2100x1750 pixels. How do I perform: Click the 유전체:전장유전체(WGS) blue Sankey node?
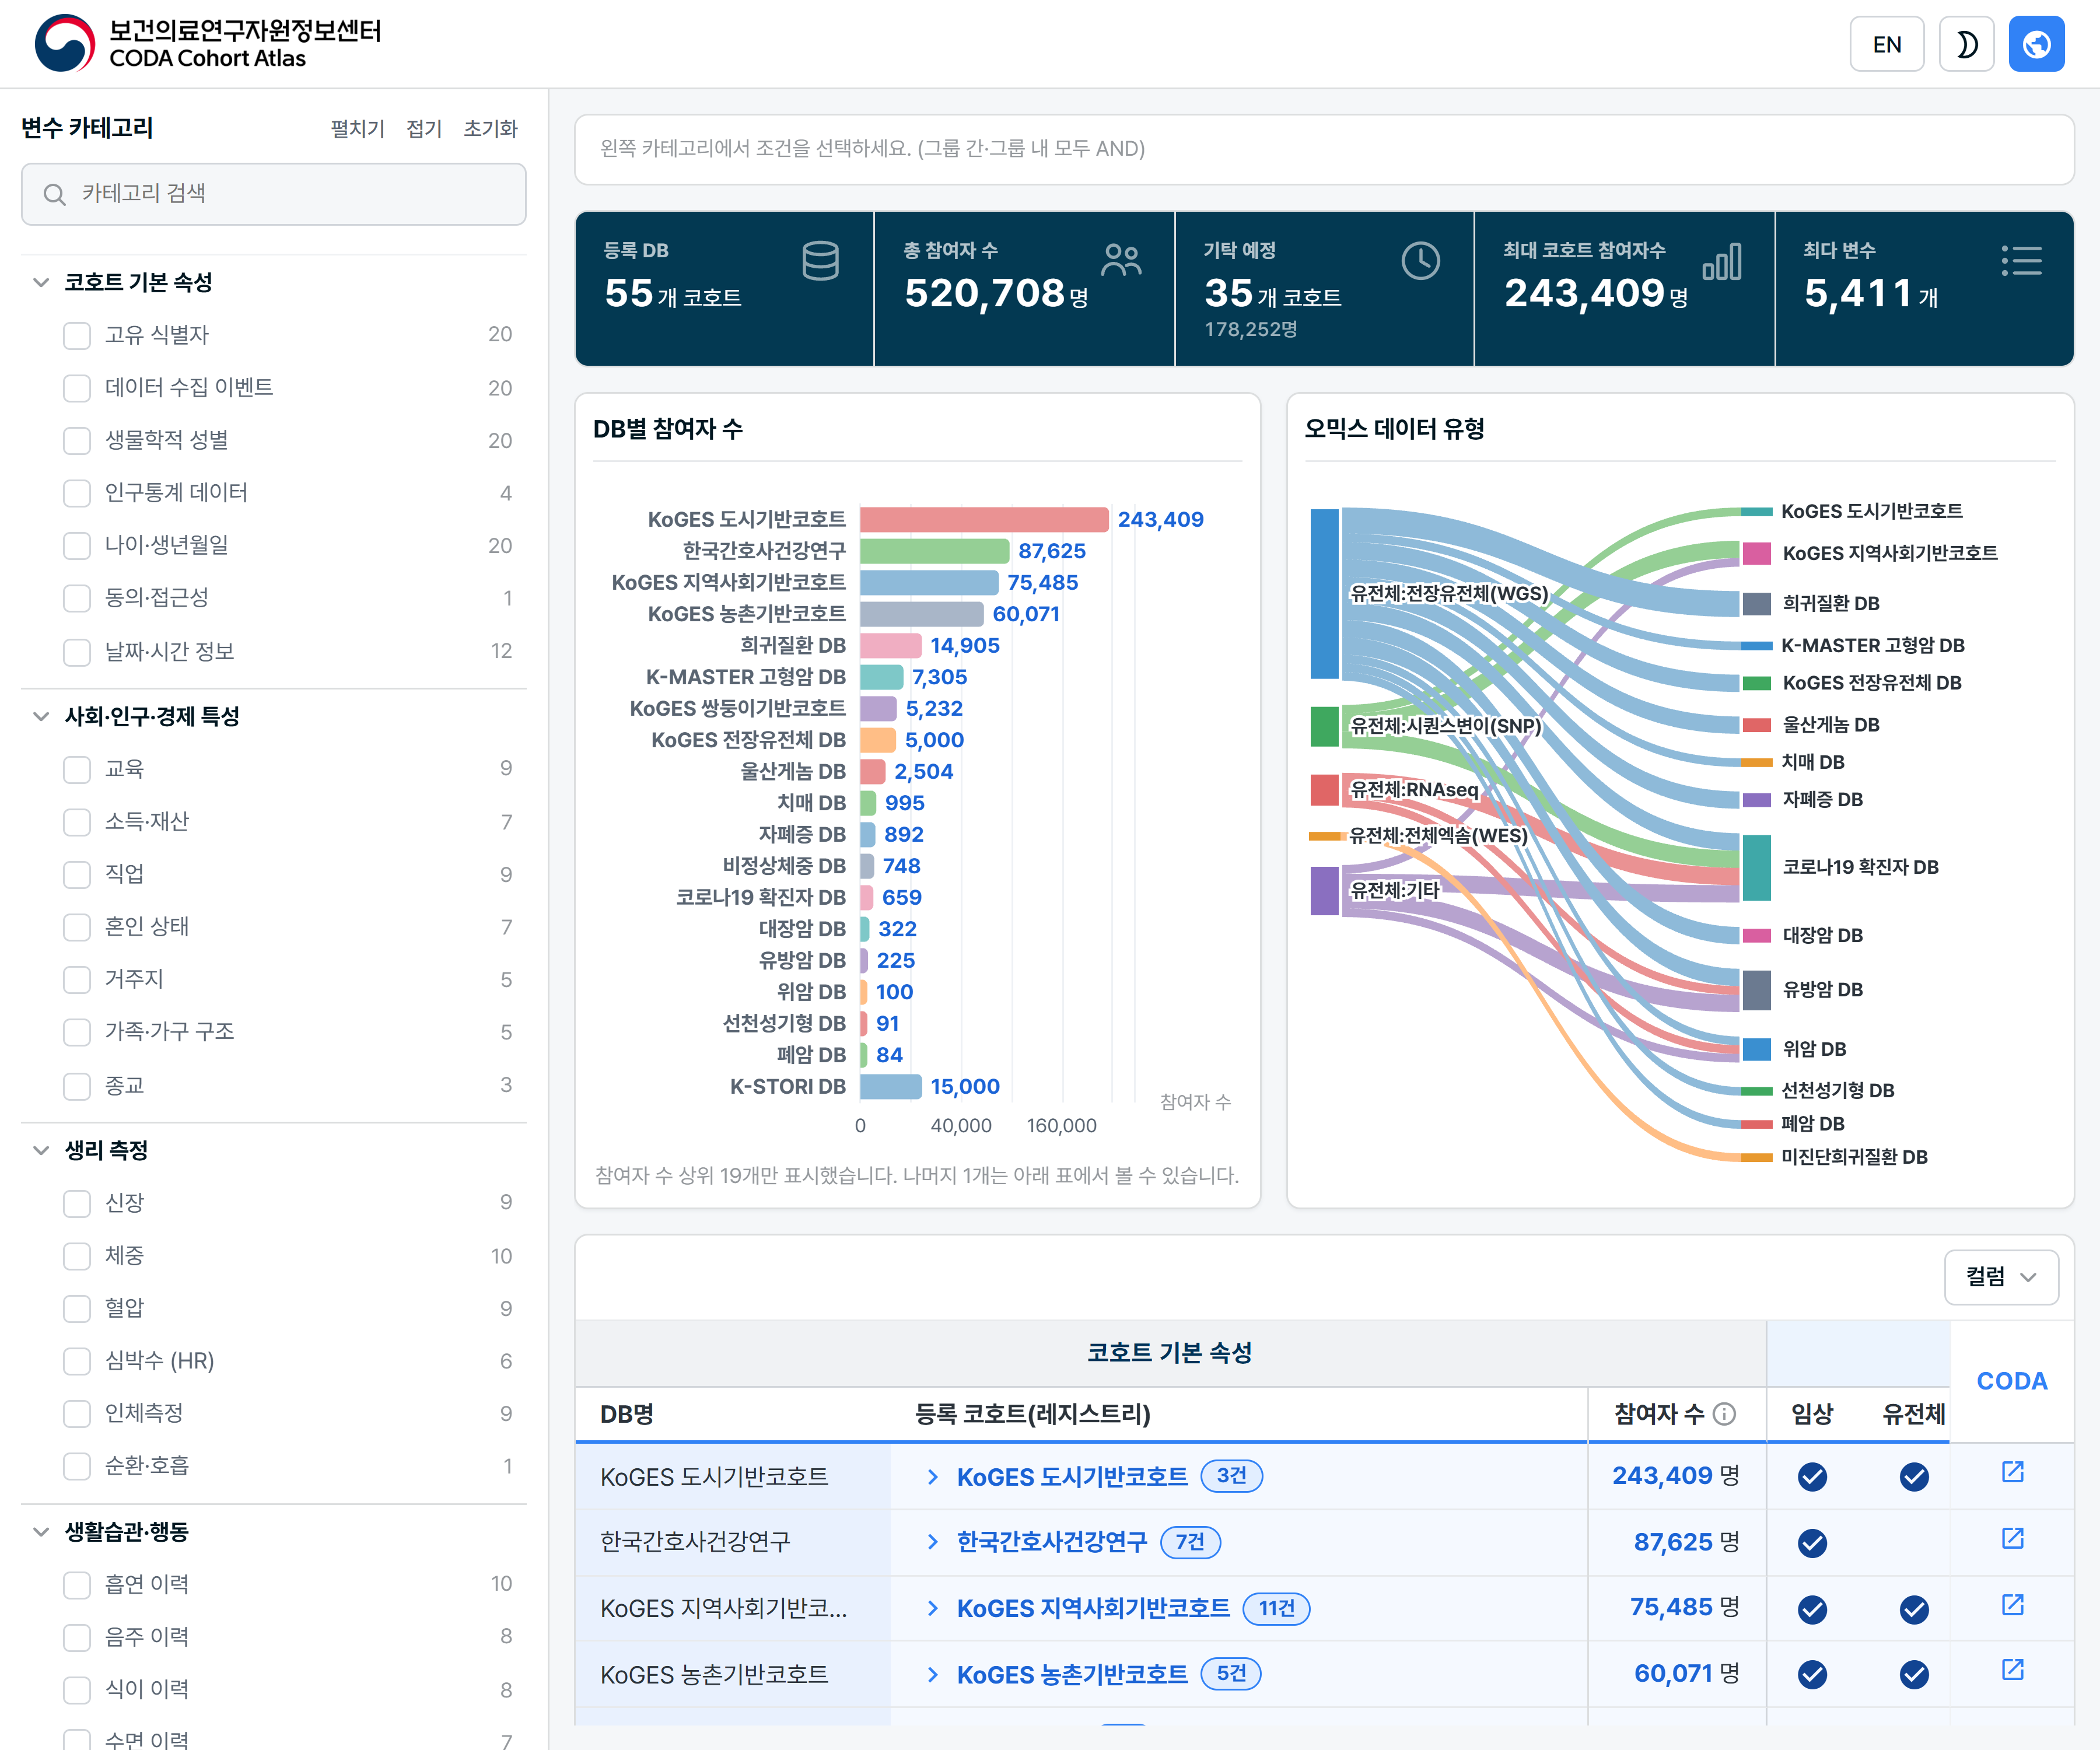coord(1324,594)
